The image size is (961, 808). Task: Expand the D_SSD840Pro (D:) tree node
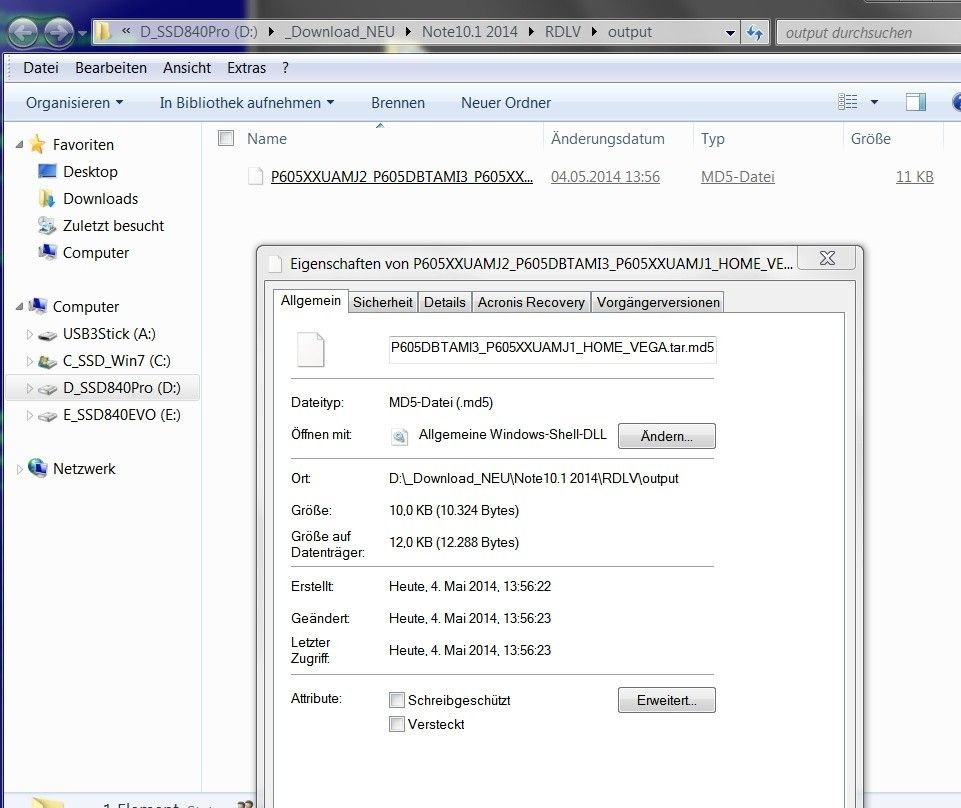pos(29,388)
